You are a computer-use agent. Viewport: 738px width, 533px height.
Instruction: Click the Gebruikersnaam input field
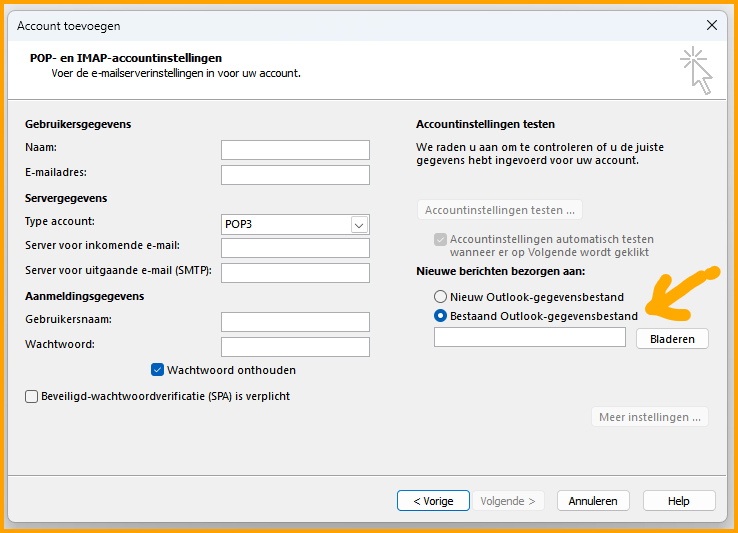pyautogui.click(x=295, y=322)
